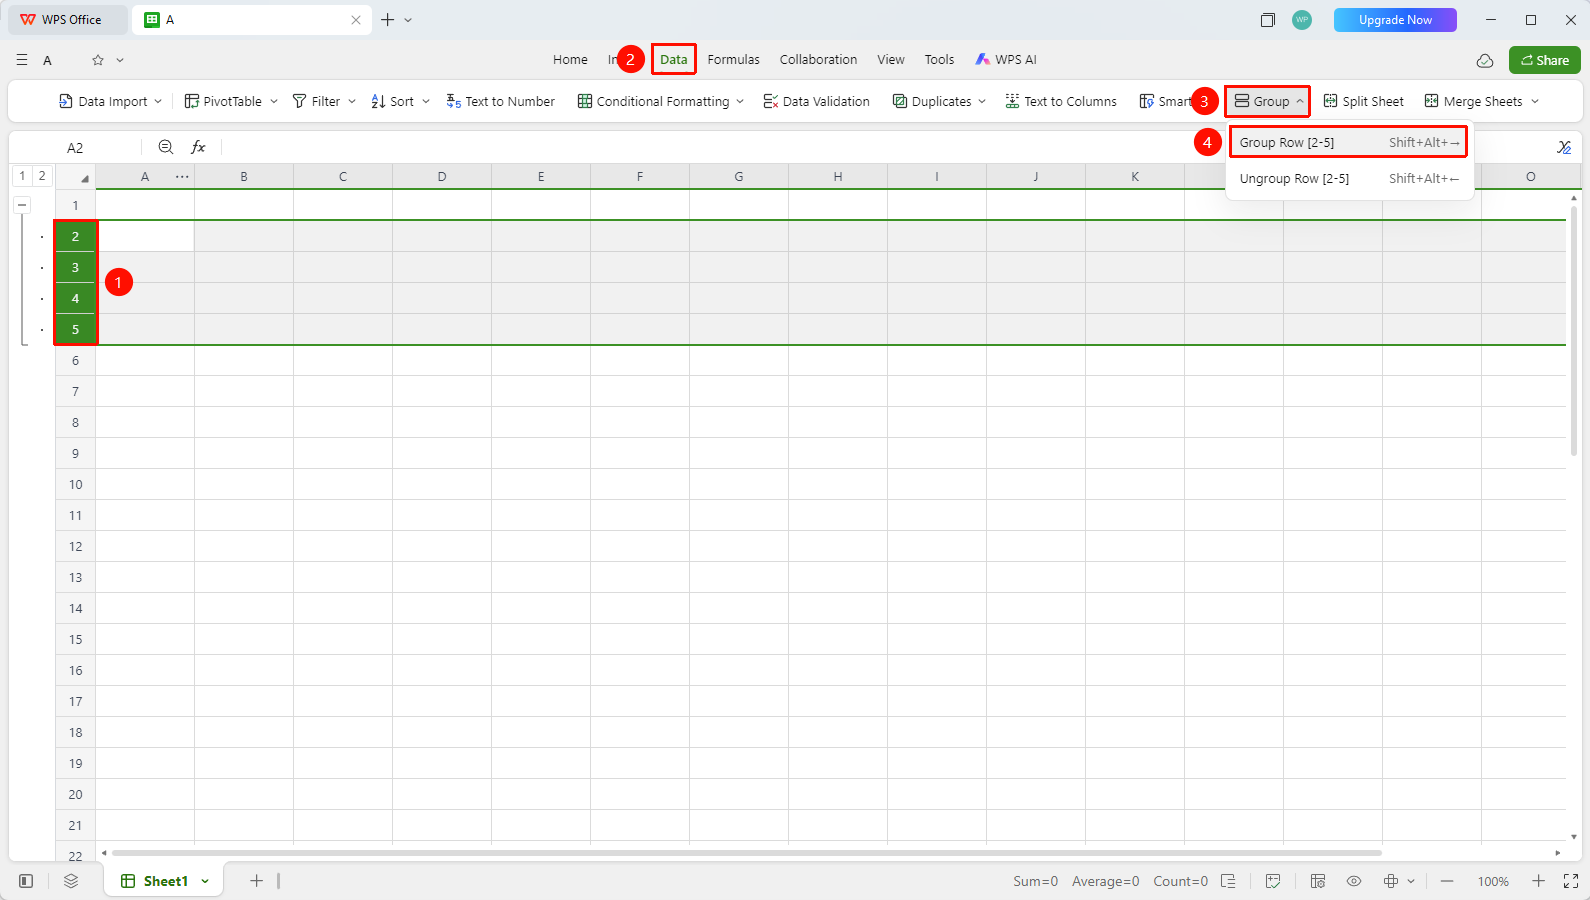Image resolution: width=1590 pixels, height=900 pixels.
Task: Insert a PivotTable
Action: point(223,101)
